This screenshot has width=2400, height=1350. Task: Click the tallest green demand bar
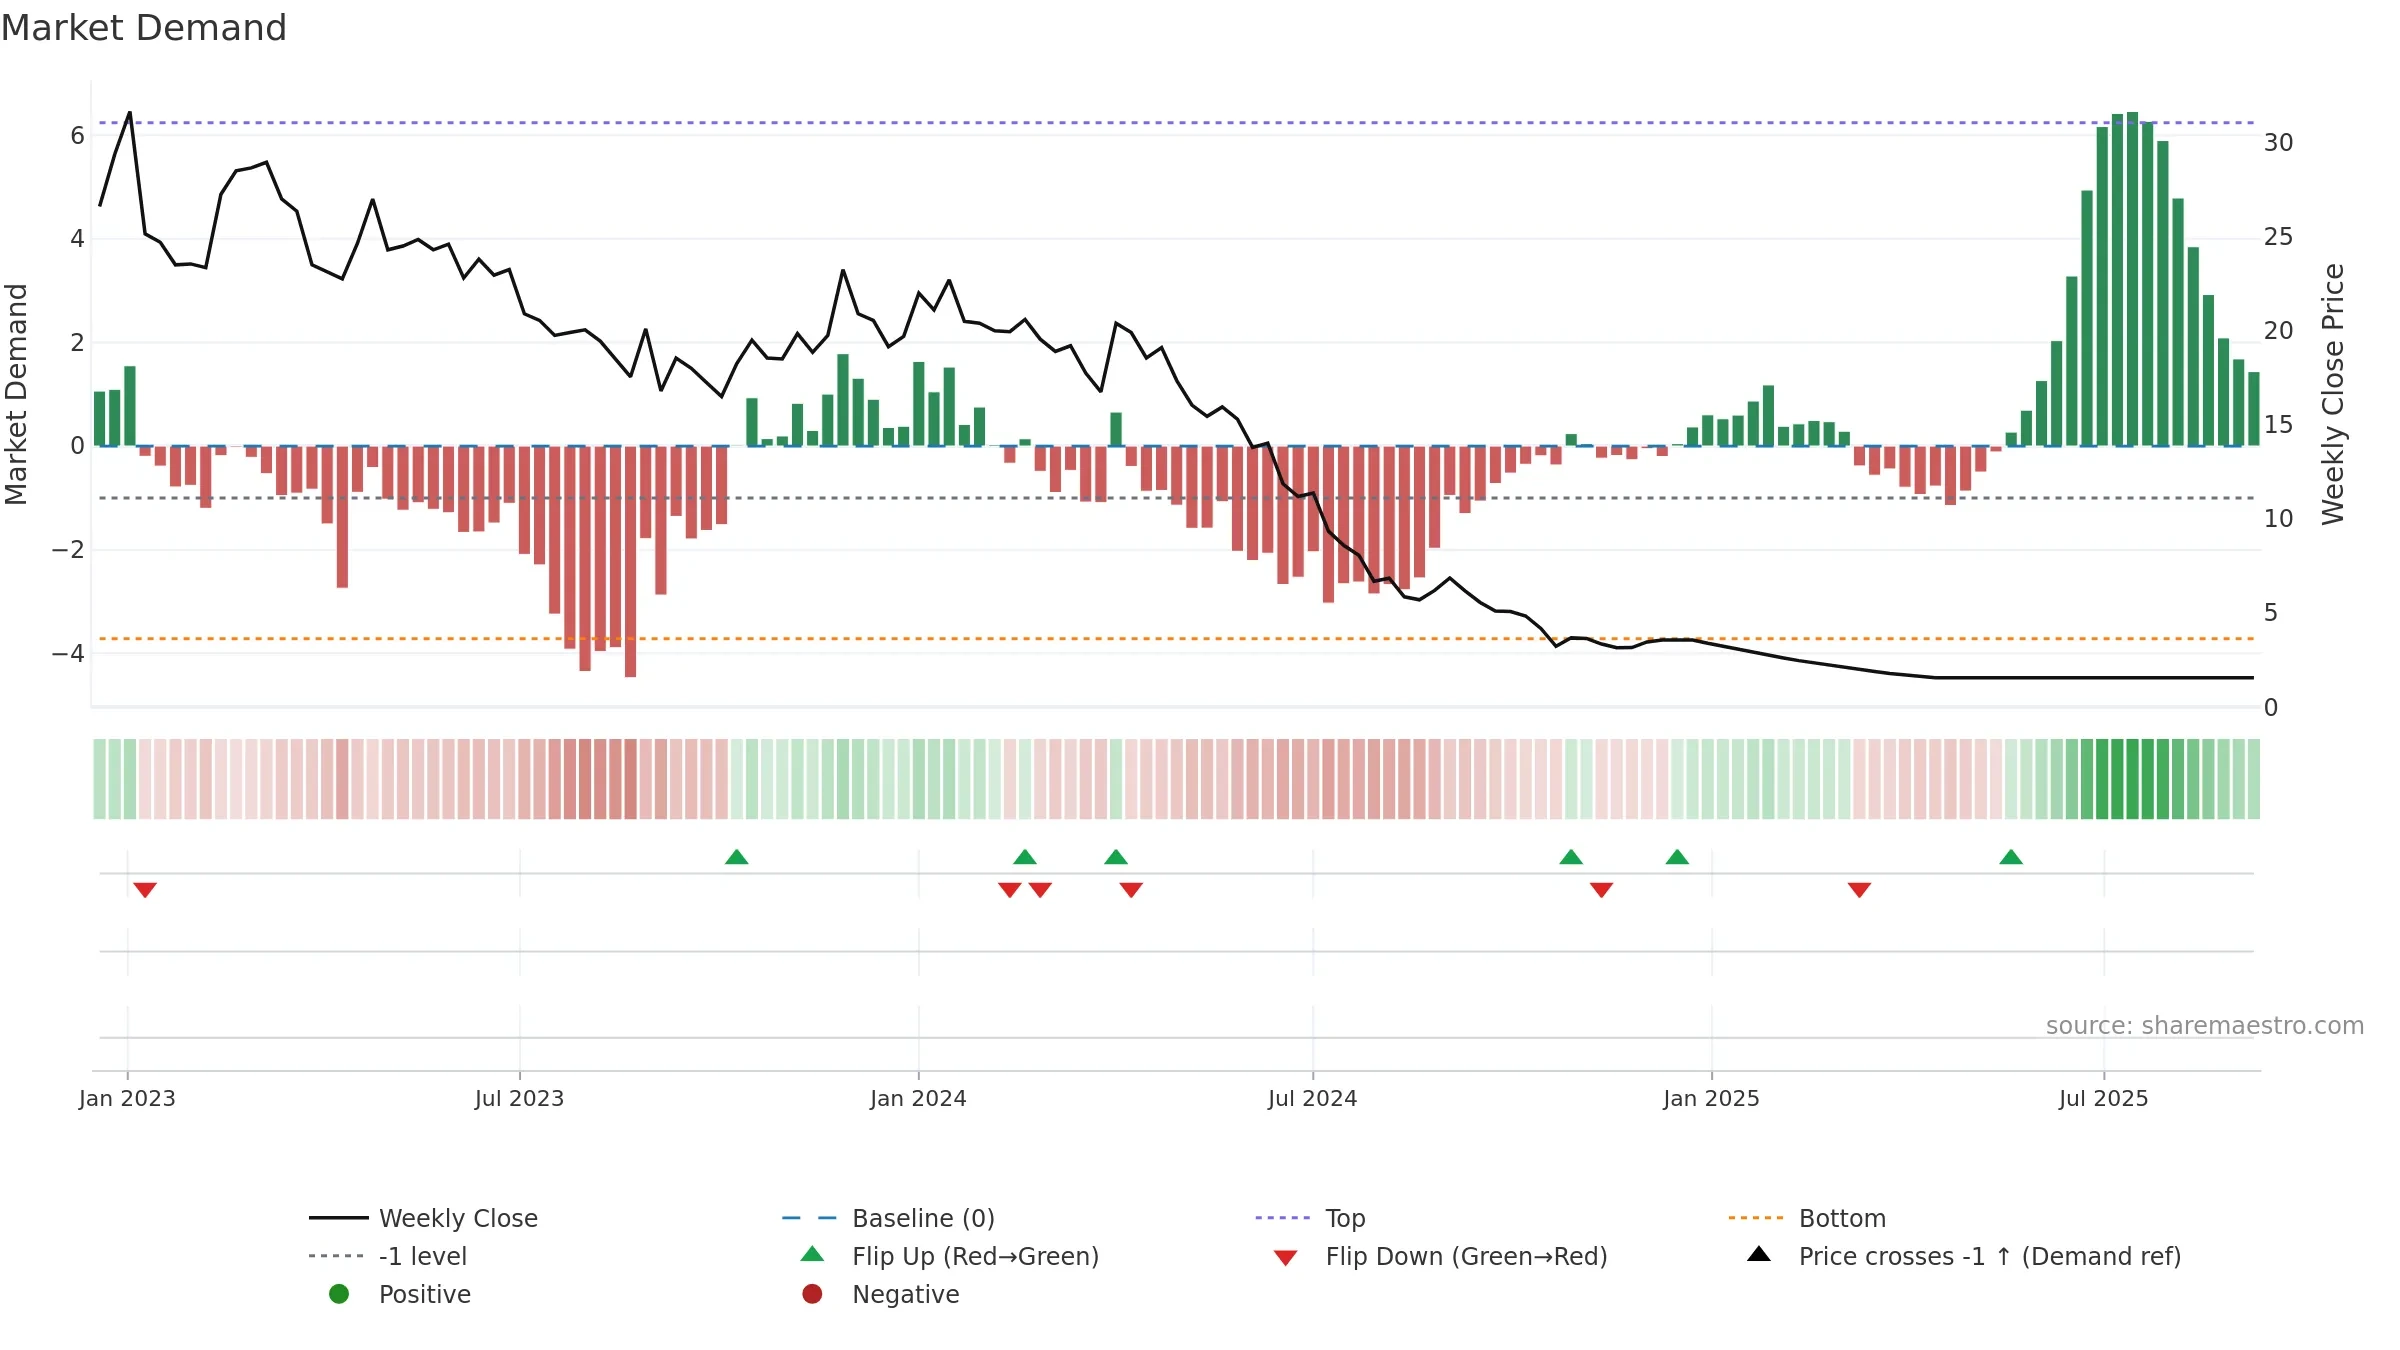[2132, 279]
